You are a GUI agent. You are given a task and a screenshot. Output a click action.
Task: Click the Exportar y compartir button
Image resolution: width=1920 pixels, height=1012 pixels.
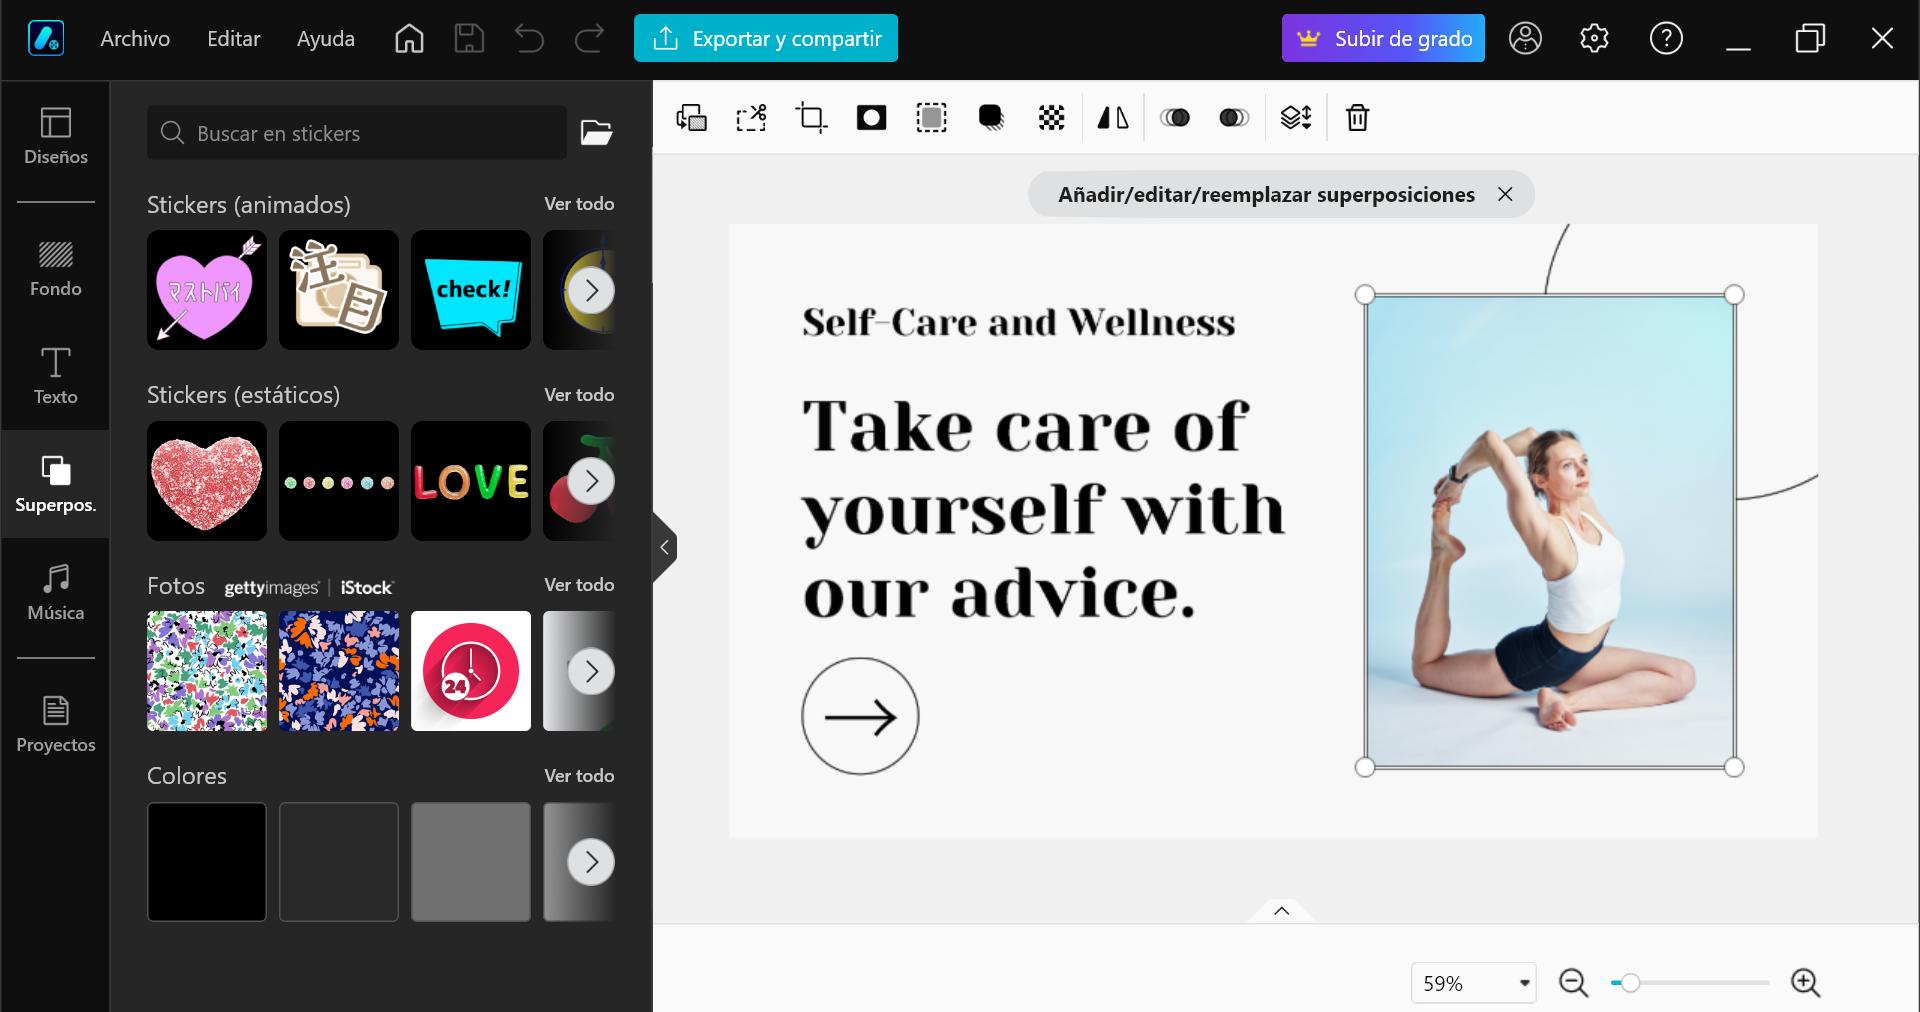tap(766, 38)
